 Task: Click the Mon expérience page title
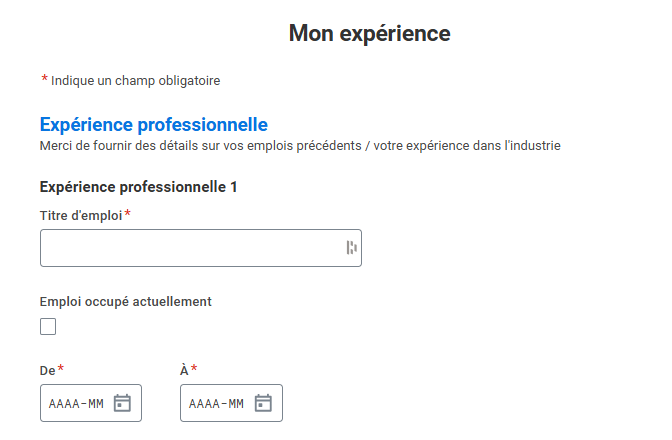[x=369, y=33]
